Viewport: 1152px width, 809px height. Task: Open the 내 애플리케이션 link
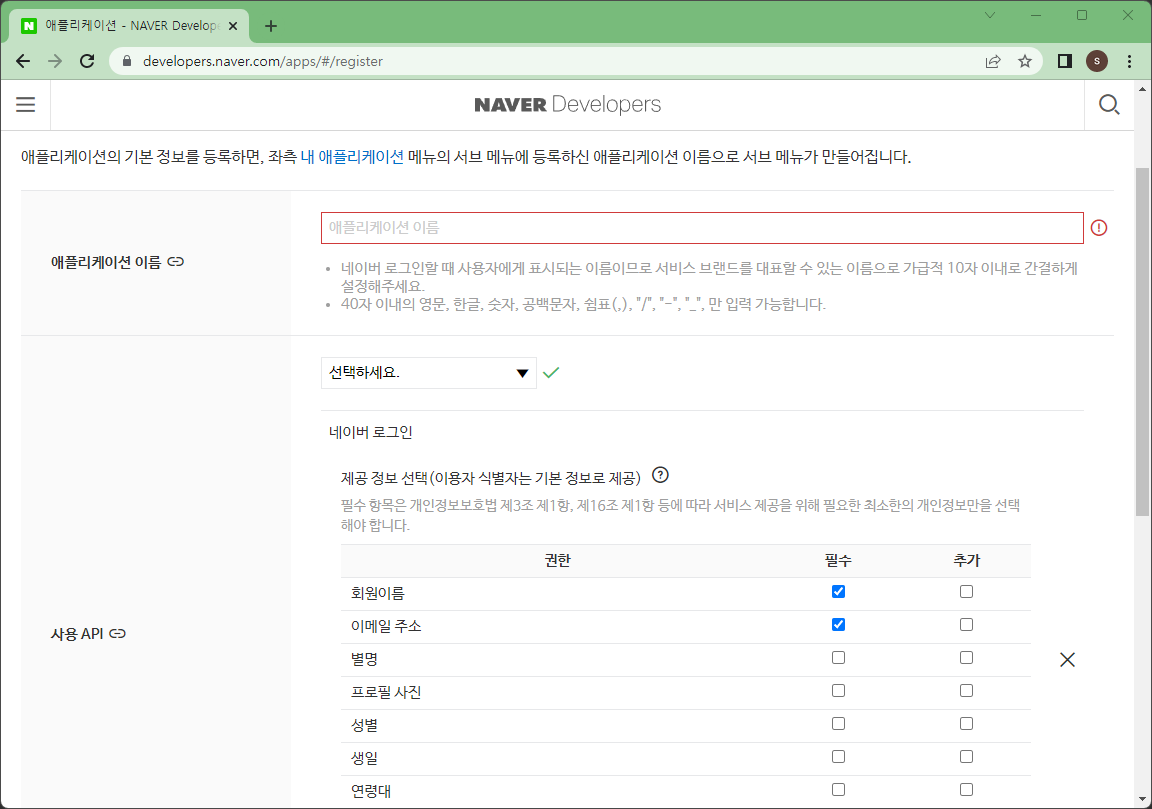click(352, 157)
